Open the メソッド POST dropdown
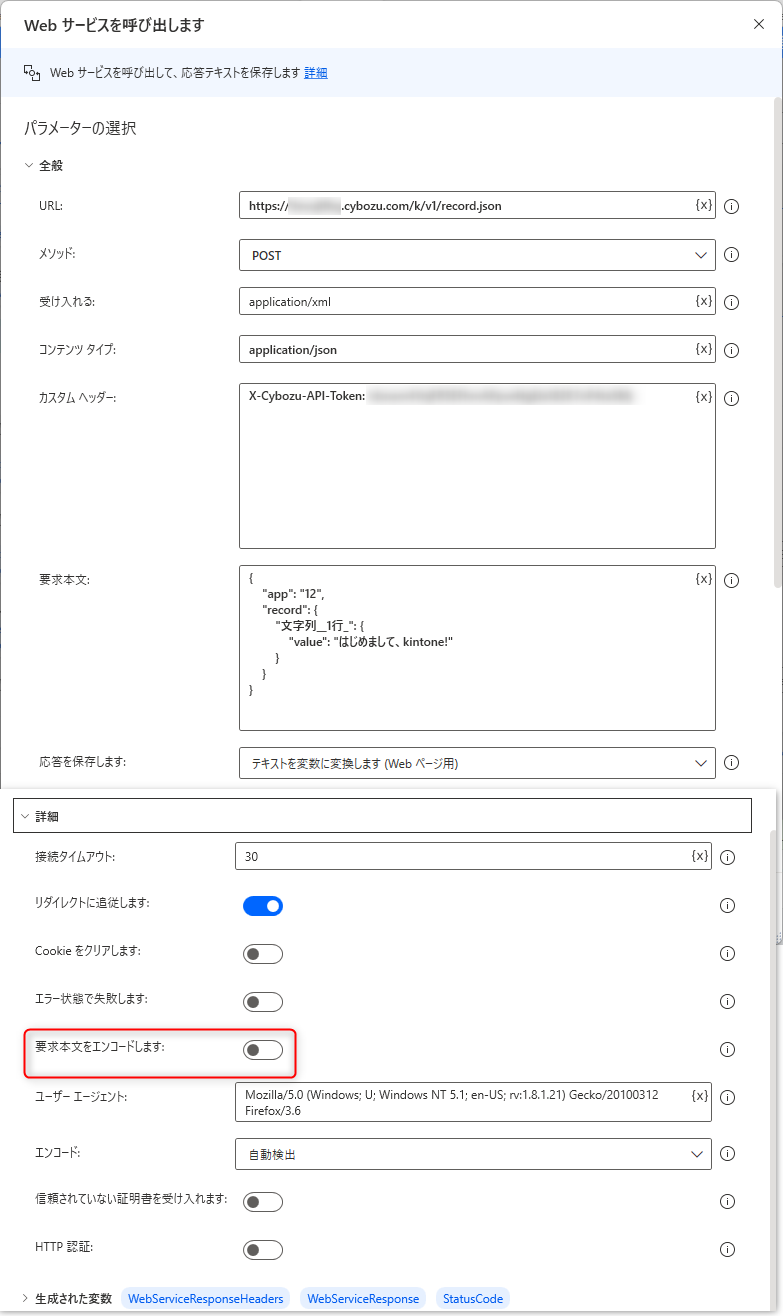Viewport: 783px width, 1316px height. [477, 255]
